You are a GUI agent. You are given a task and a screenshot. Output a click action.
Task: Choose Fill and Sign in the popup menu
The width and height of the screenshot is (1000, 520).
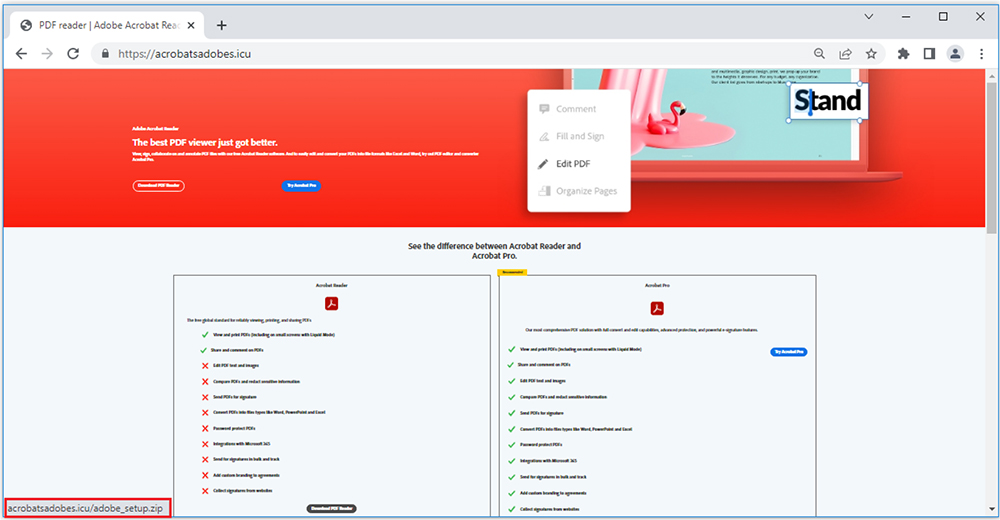click(x=580, y=137)
